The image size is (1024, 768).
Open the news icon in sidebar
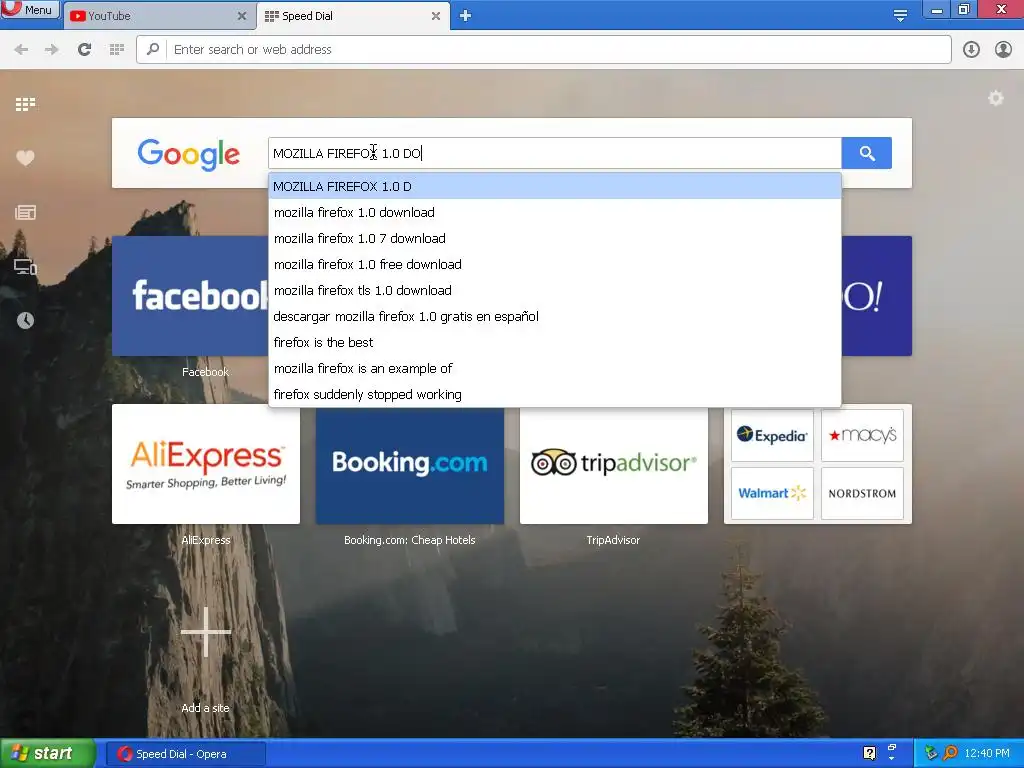coord(25,212)
